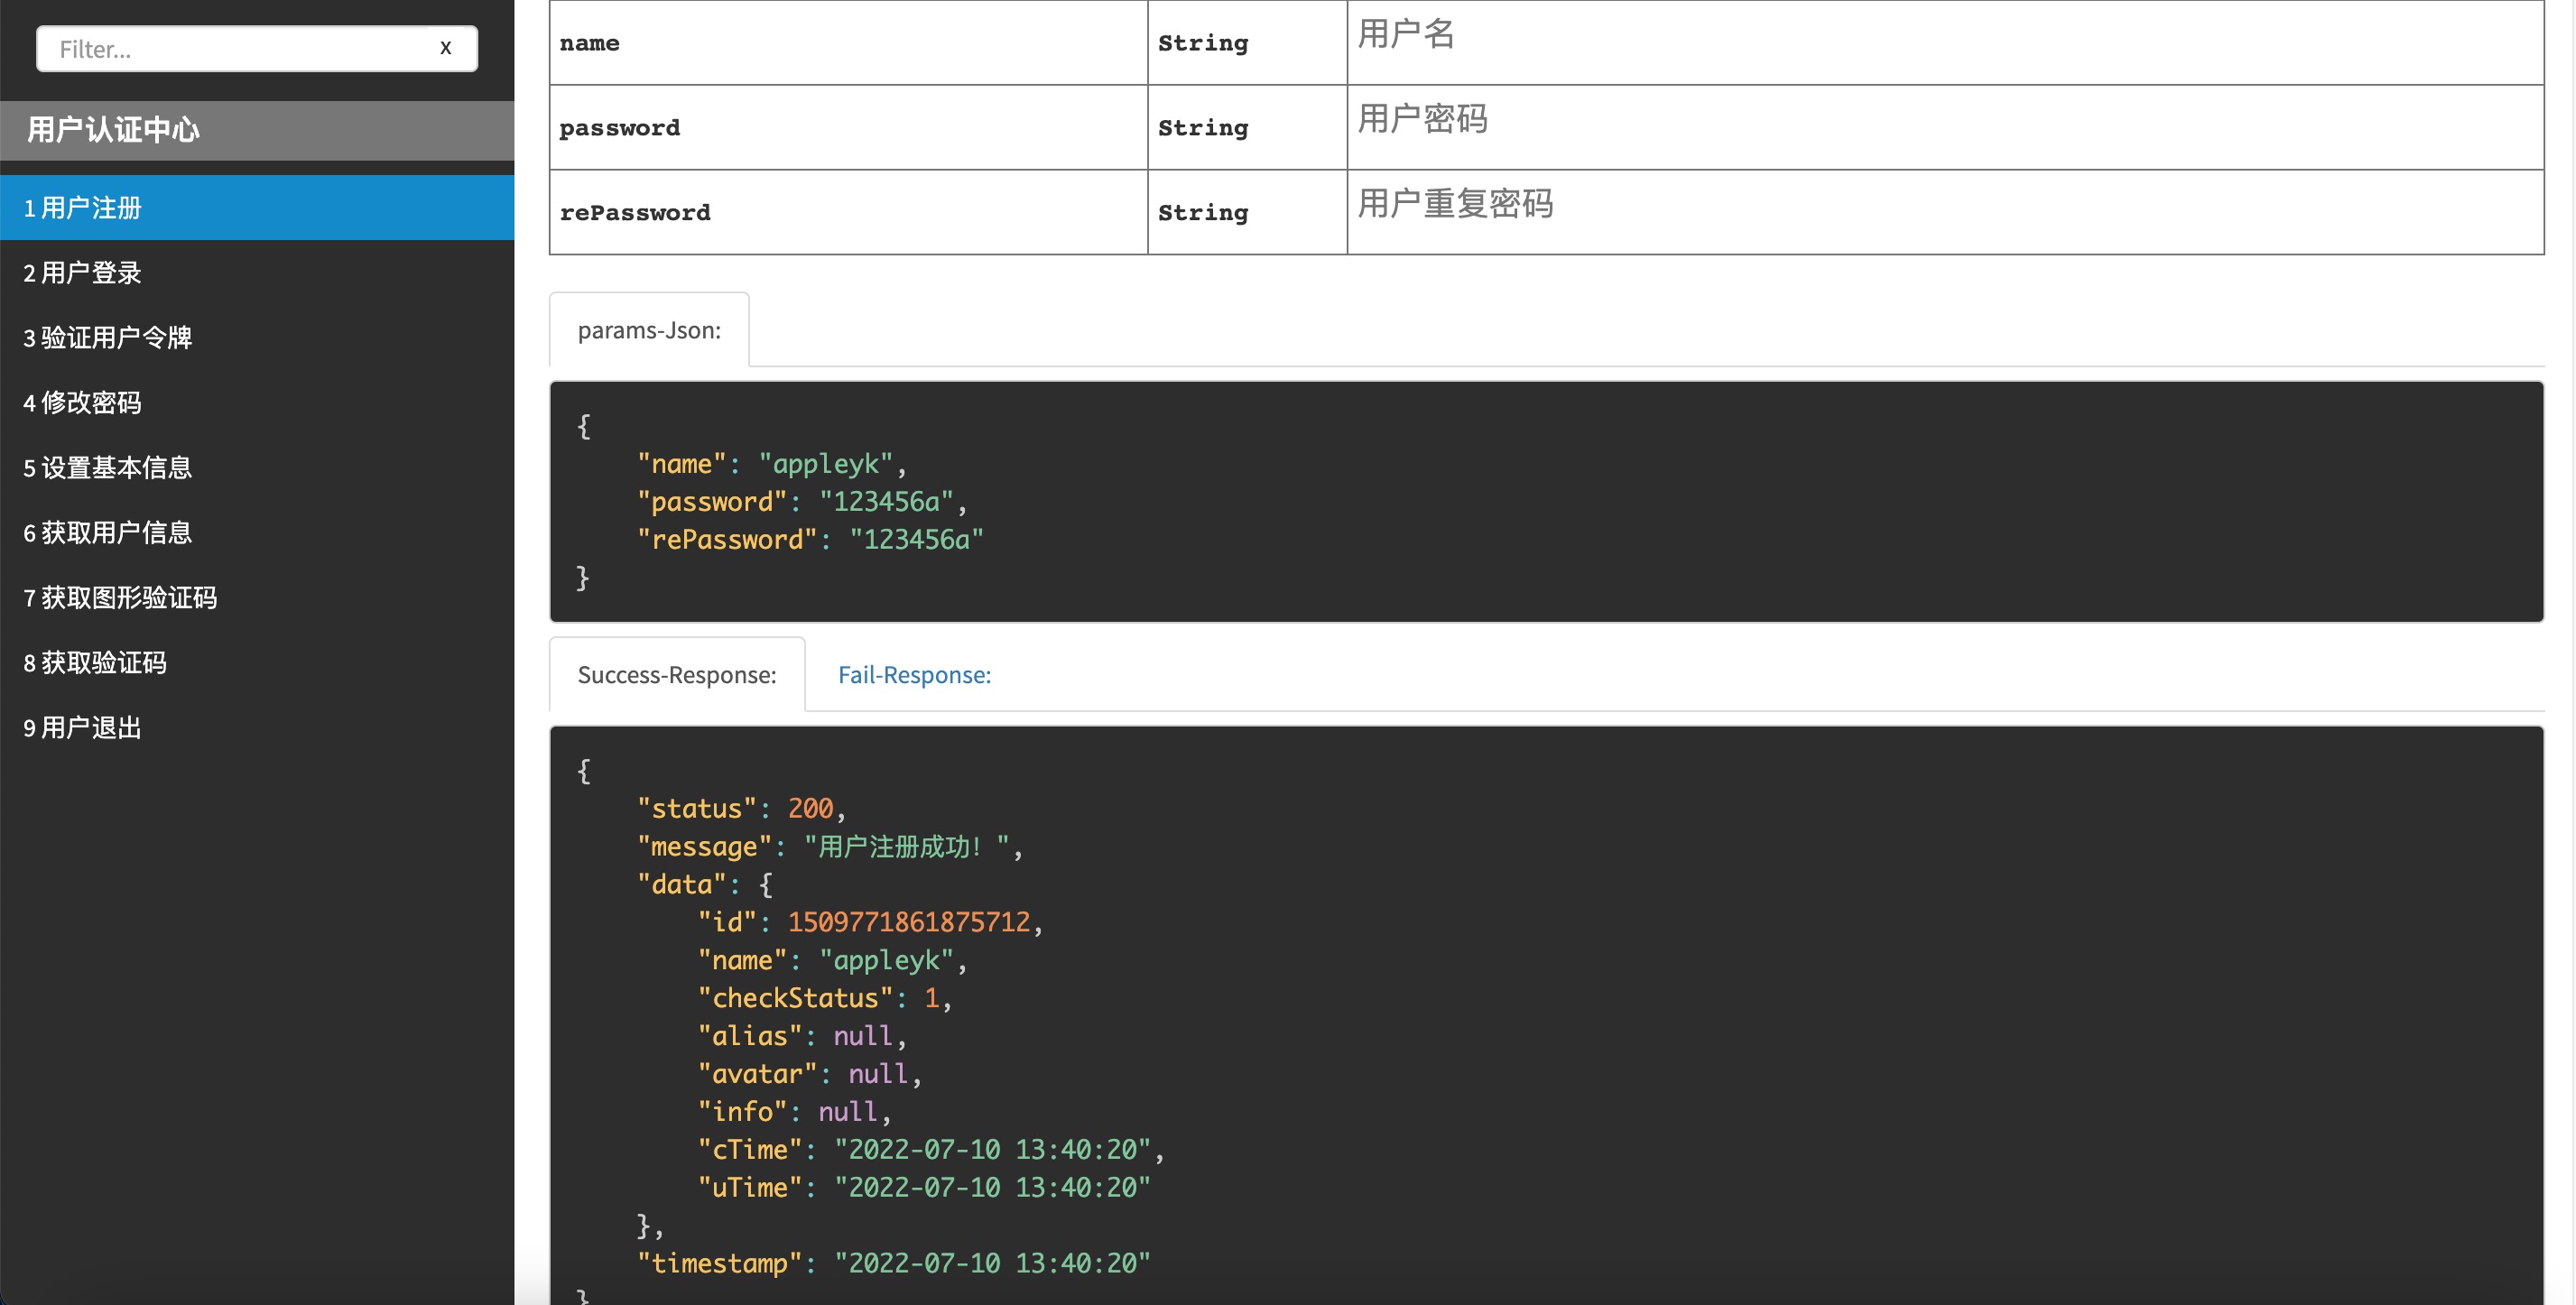Click the "avatar": null line

pyautogui.click(x=809, y=1074)
